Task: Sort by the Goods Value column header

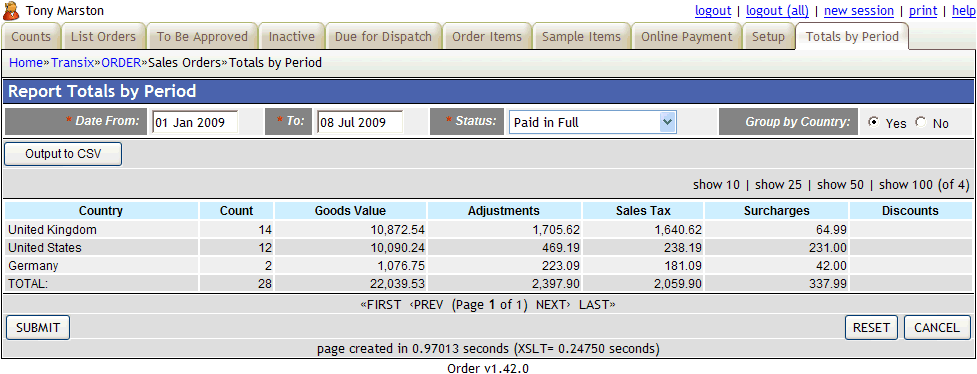Action: (350, 211)
